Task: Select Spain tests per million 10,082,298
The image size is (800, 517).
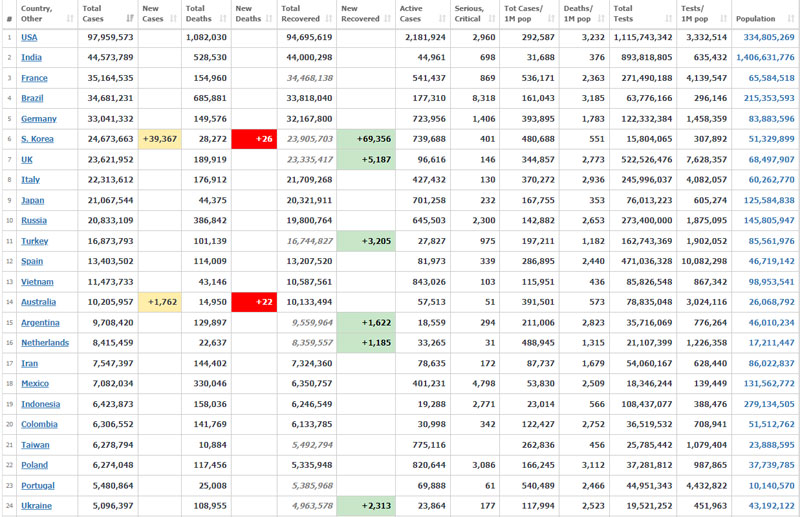Action: click(x=704, y=261)
